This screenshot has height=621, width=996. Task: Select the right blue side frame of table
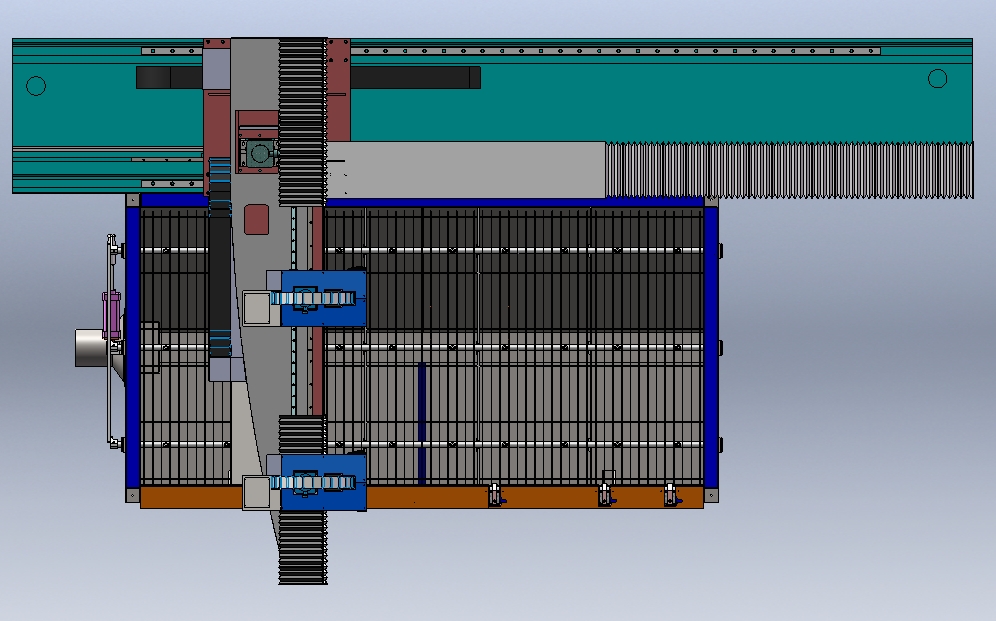pyautogui.click(x=710, y=347)
